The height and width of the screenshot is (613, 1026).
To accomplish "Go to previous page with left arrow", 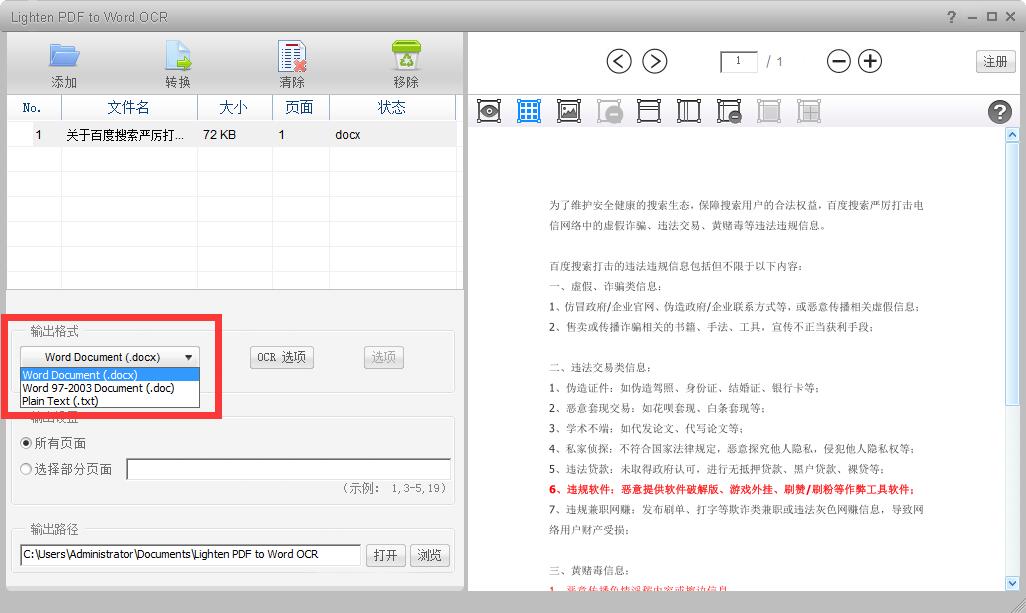I will coord(618,61).
